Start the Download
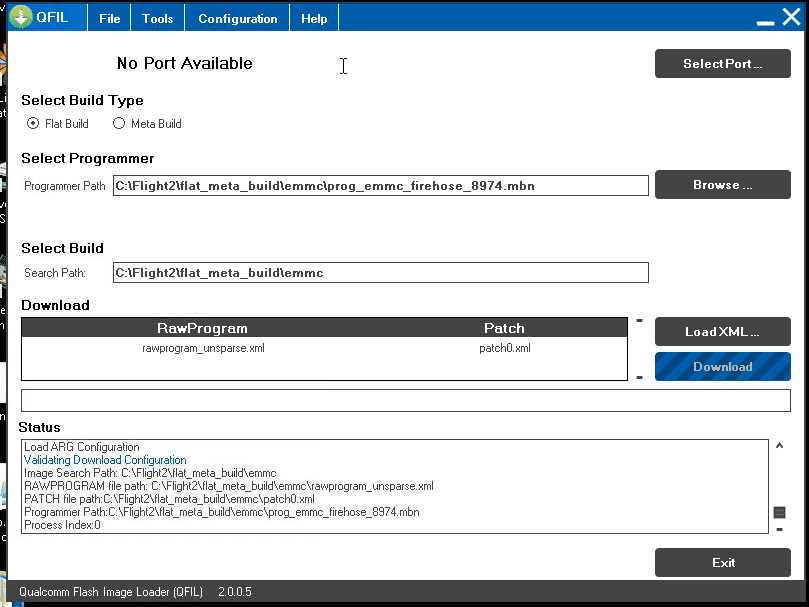 [722, 367]
